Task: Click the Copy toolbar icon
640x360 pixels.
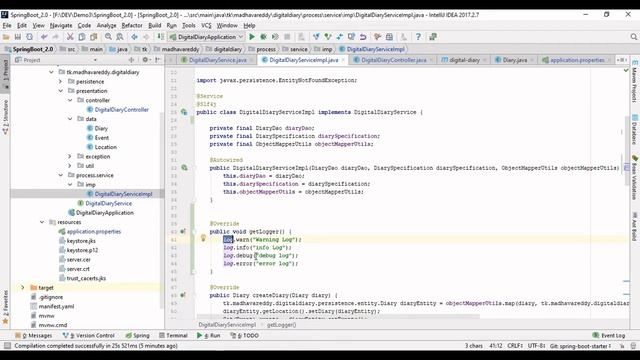Action: click(x=82, y=37)
